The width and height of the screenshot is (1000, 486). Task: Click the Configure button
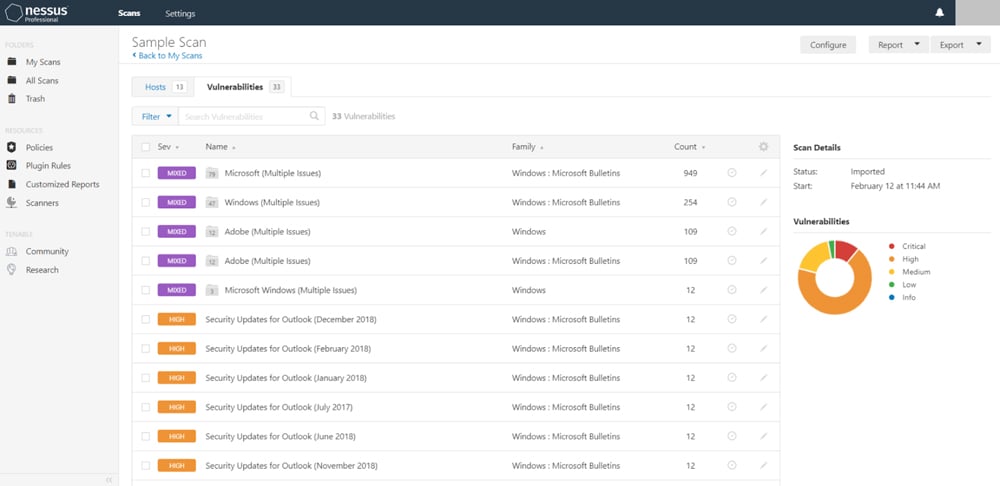(828, 45)
